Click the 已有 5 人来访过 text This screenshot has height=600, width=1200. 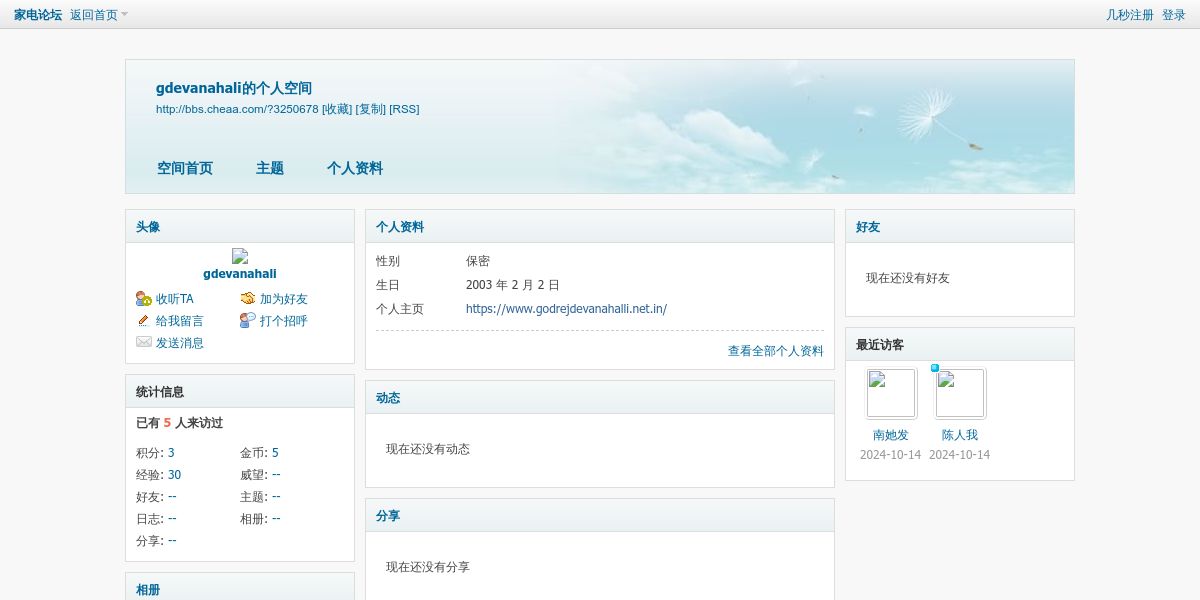click(180, 423)
